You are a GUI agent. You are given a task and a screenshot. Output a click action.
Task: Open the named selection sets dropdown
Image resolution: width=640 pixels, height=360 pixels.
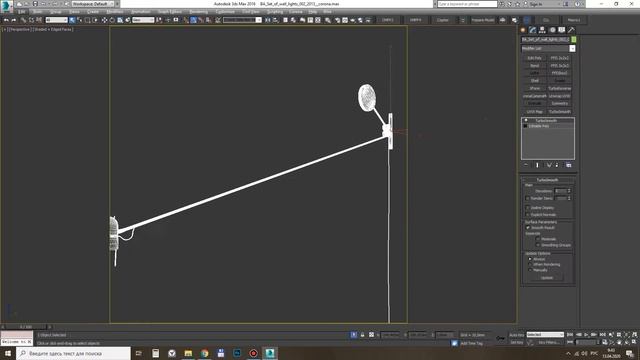[x=242, y=20]
